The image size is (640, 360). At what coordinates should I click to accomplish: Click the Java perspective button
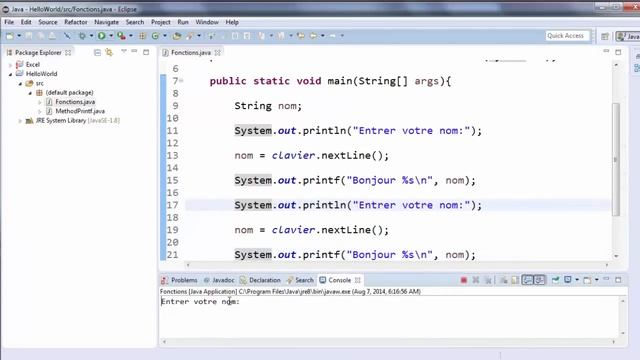[x=629, y=37]
